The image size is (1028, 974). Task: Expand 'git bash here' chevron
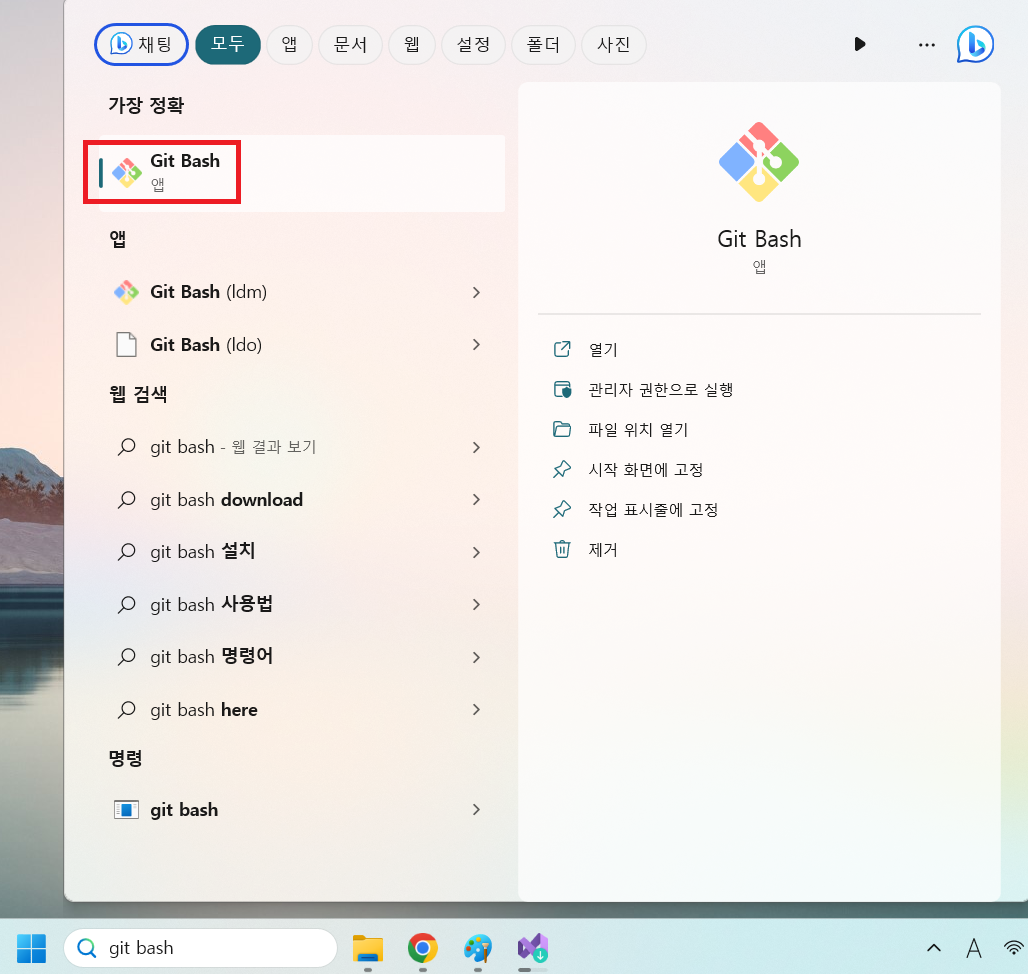[x=477, y=709]
